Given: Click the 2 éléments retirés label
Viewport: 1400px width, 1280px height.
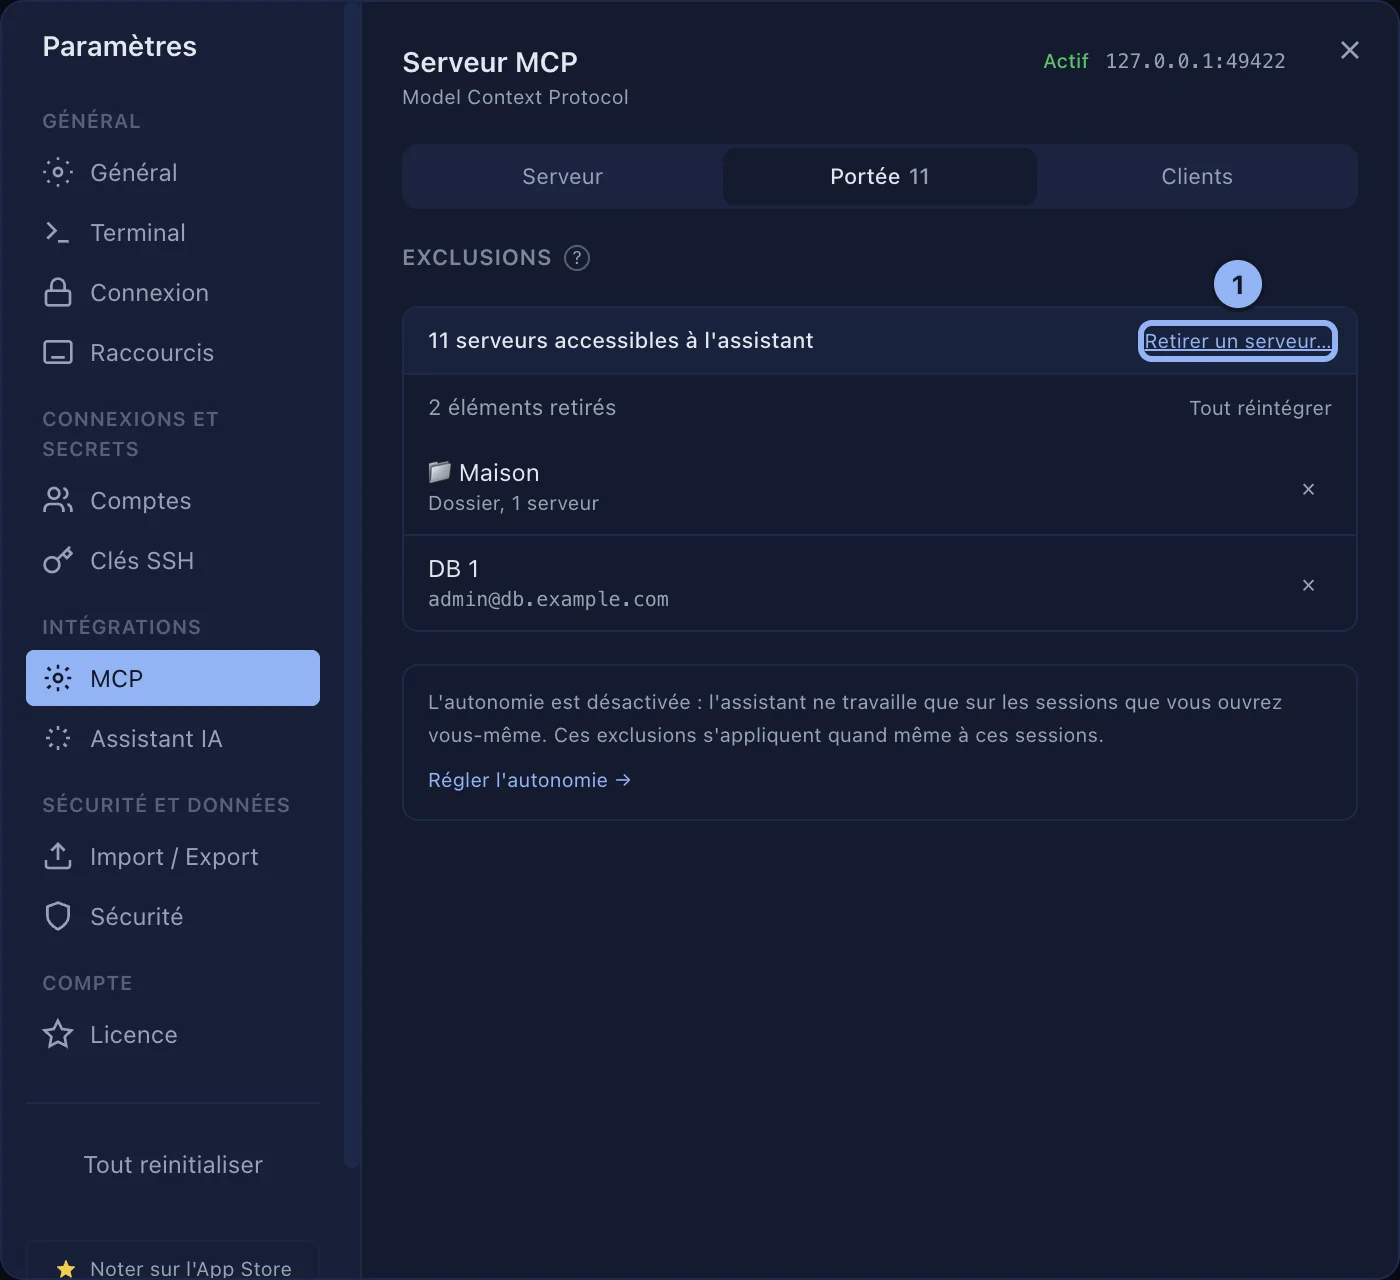Looking at the screenshot, I should pos(522,408).
